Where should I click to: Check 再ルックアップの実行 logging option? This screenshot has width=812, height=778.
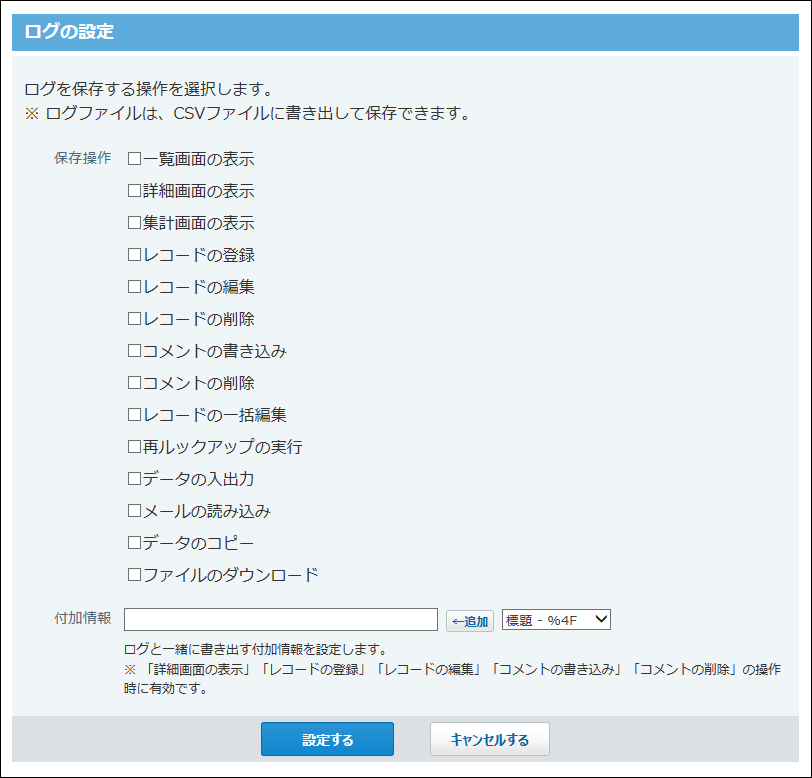[x=134, y=446]
